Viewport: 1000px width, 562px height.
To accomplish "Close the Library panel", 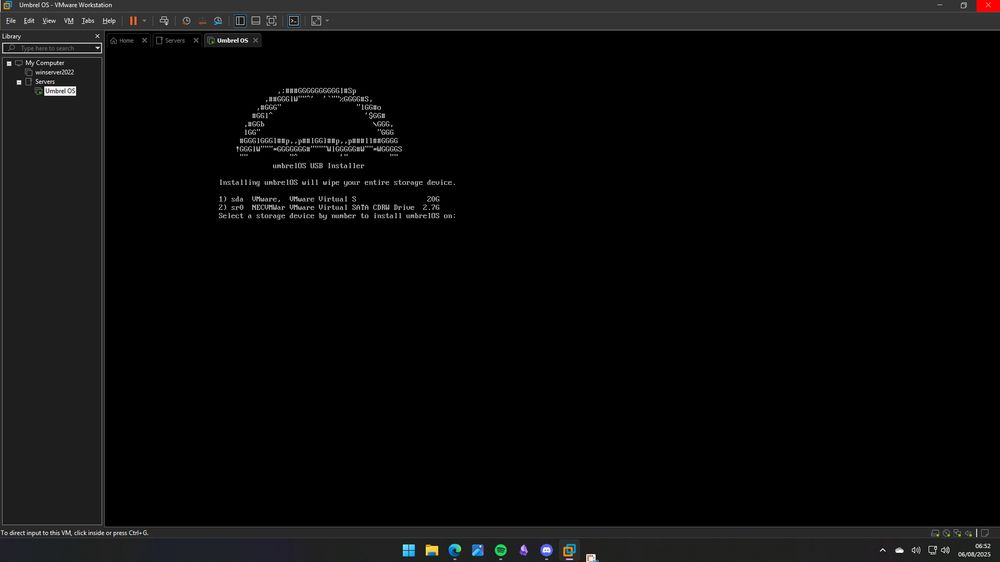I will point(98,36).
